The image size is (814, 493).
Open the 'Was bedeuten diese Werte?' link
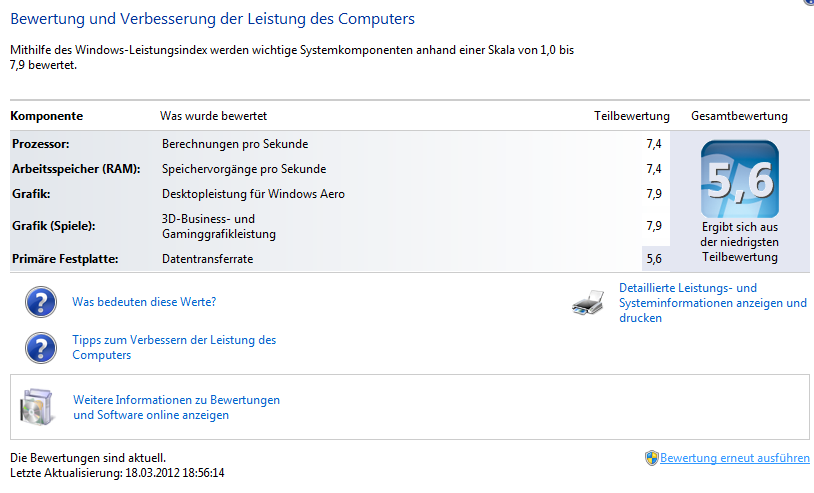click(144, 302)
